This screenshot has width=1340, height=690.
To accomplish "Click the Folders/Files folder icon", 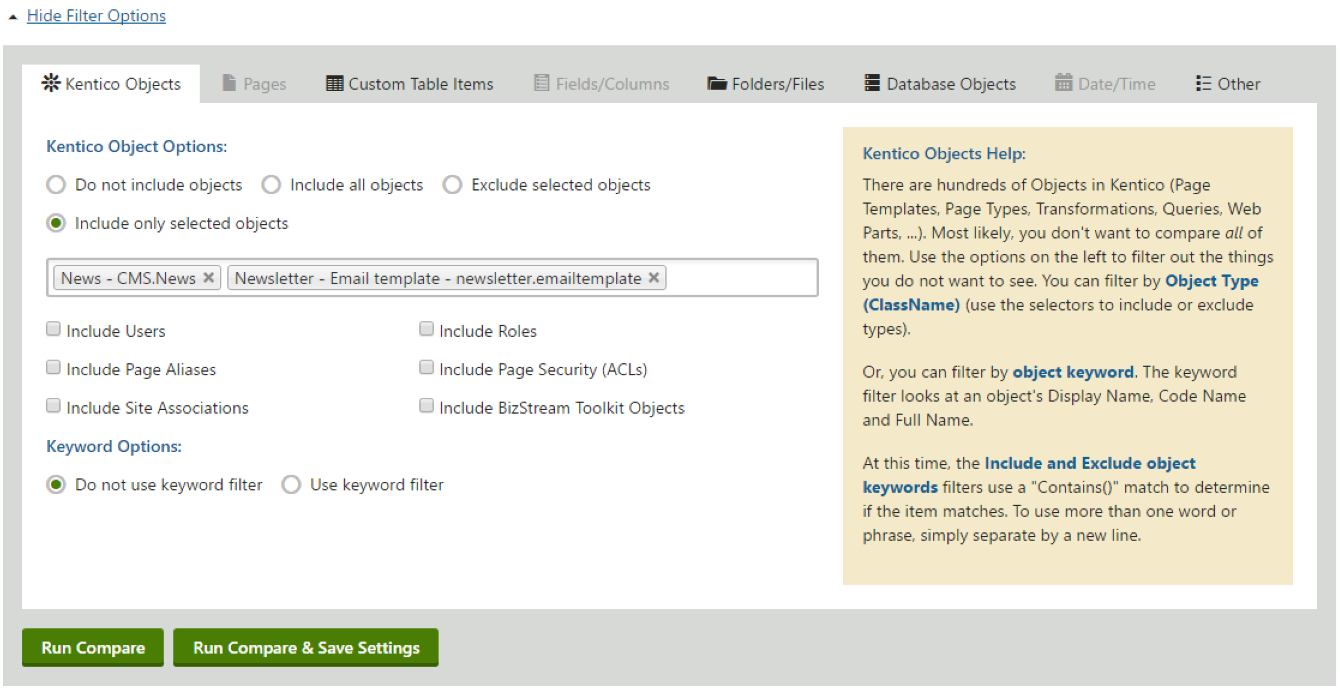I will pyautogui.click(x=717, y=84).
